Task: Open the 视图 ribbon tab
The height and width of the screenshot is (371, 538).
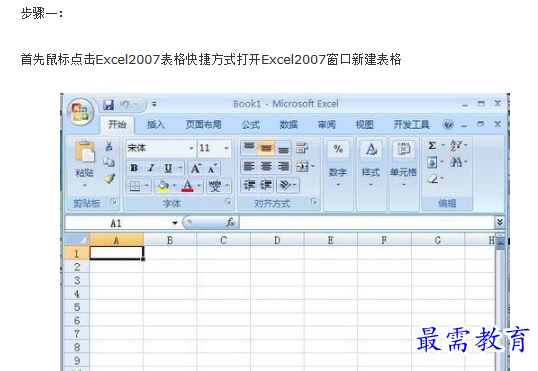Action: [364, 125]
